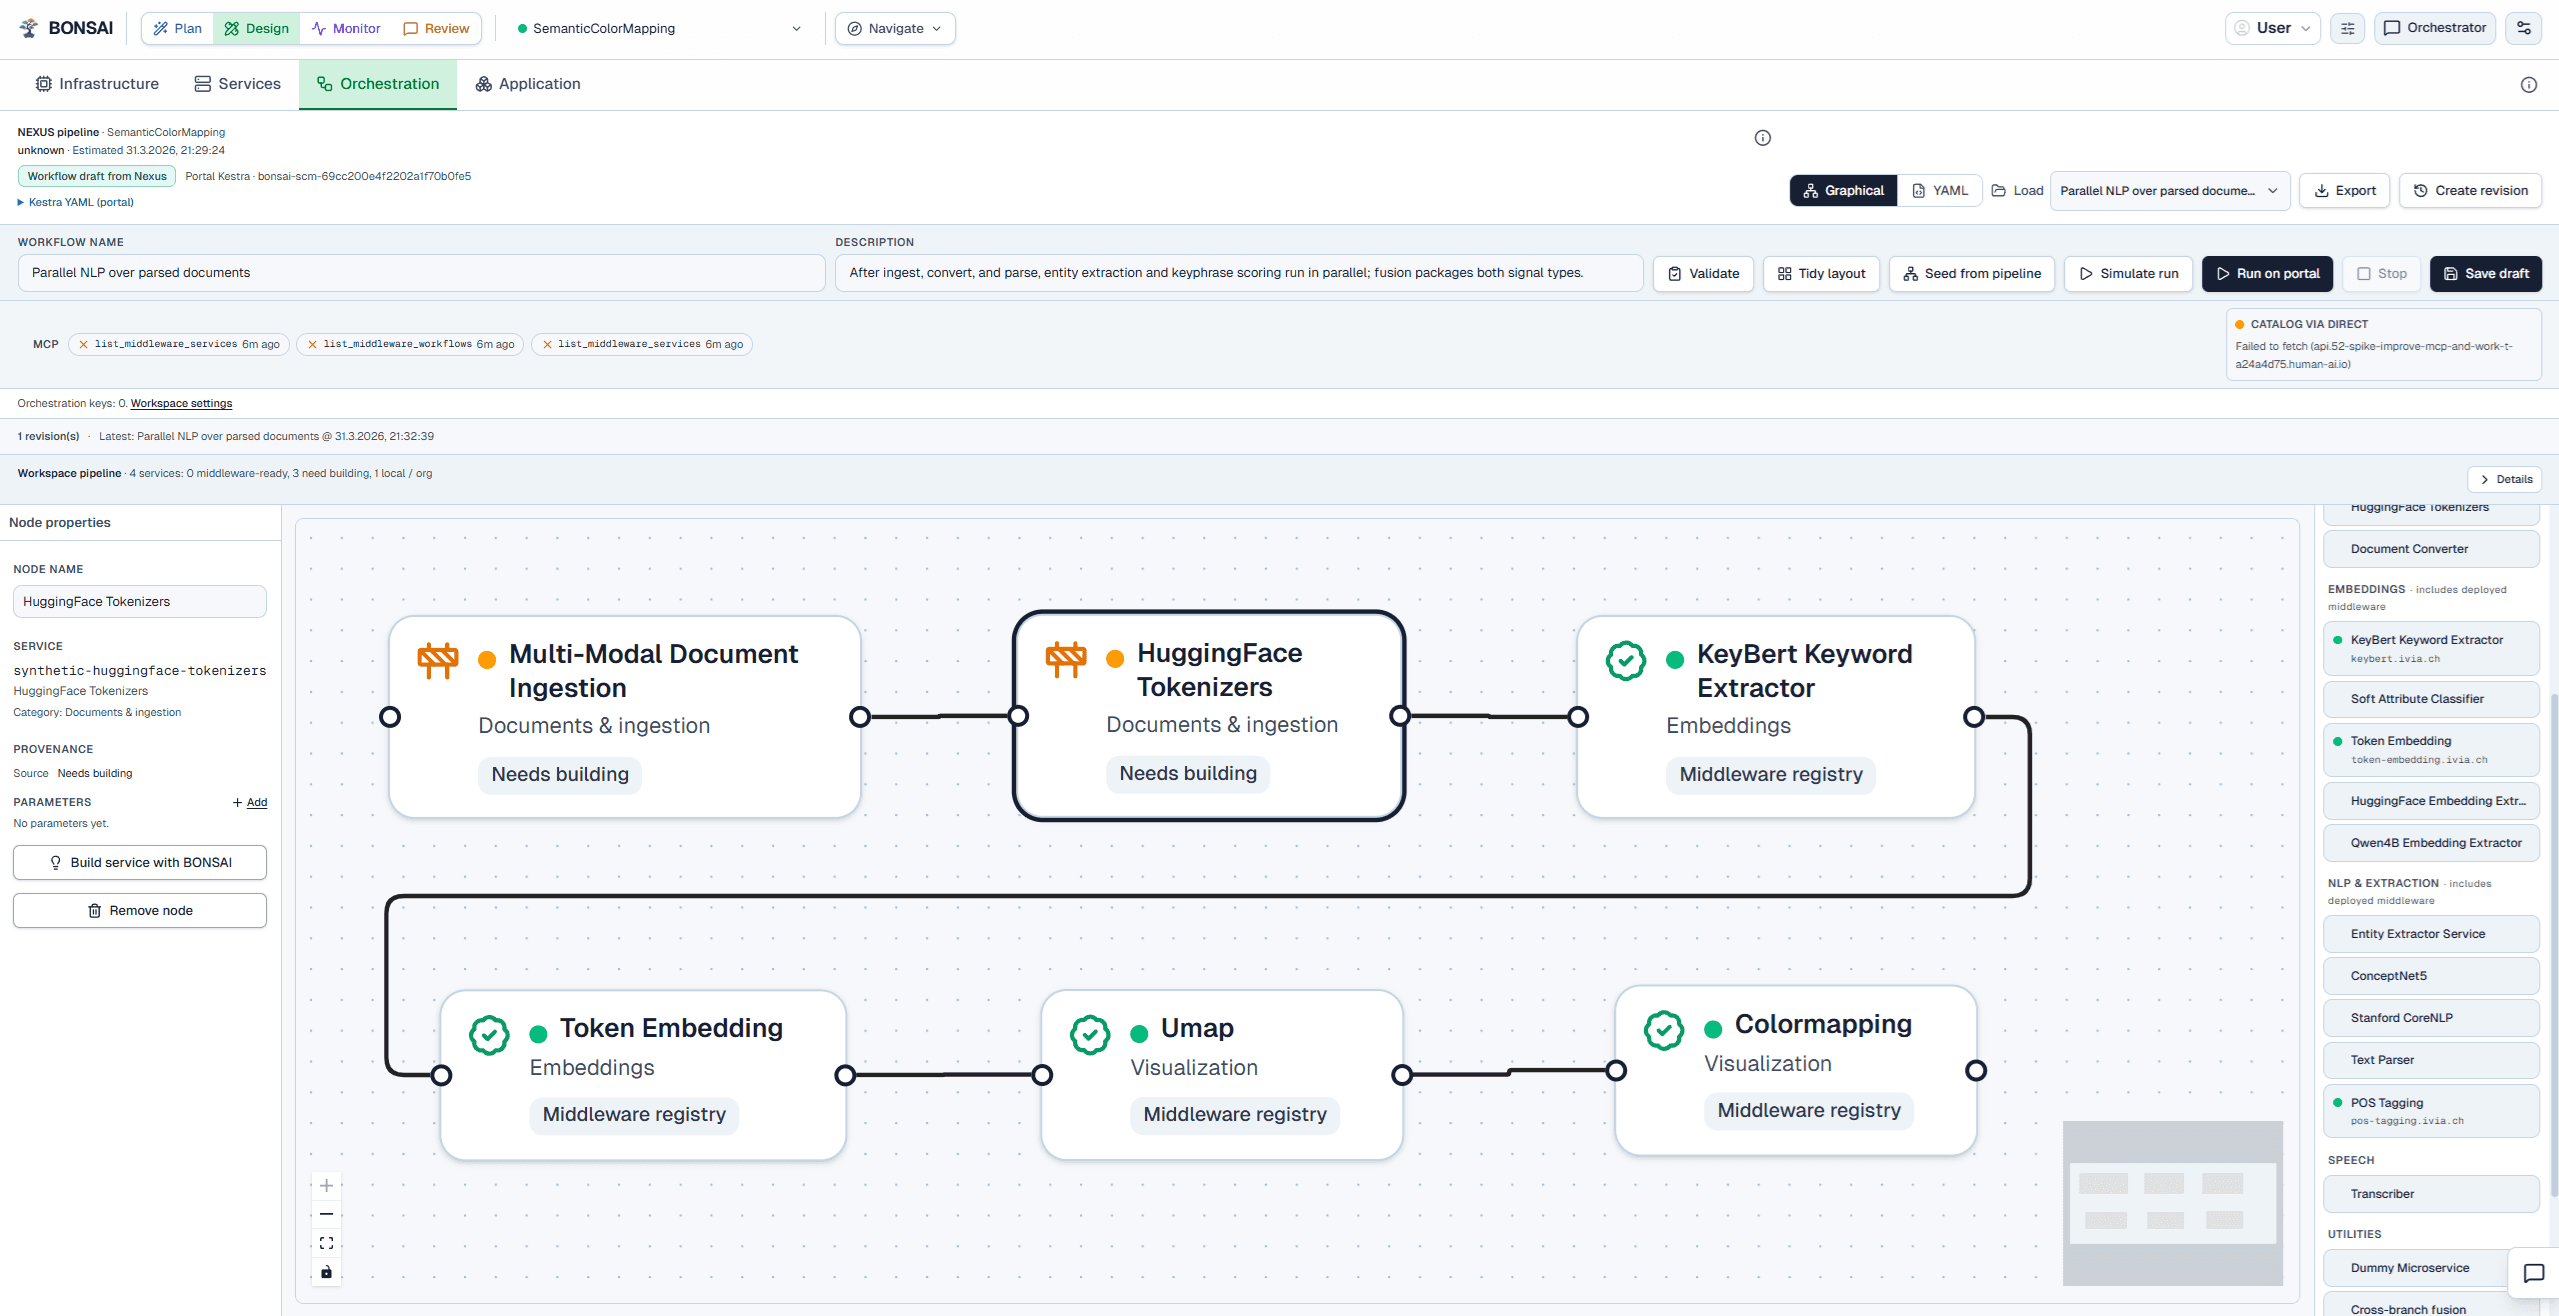Open sliders settings icon near User
Image resolution: width=2559 pixels, height=1316 pixels.
pyautogui.click(x=2347, y=28)
